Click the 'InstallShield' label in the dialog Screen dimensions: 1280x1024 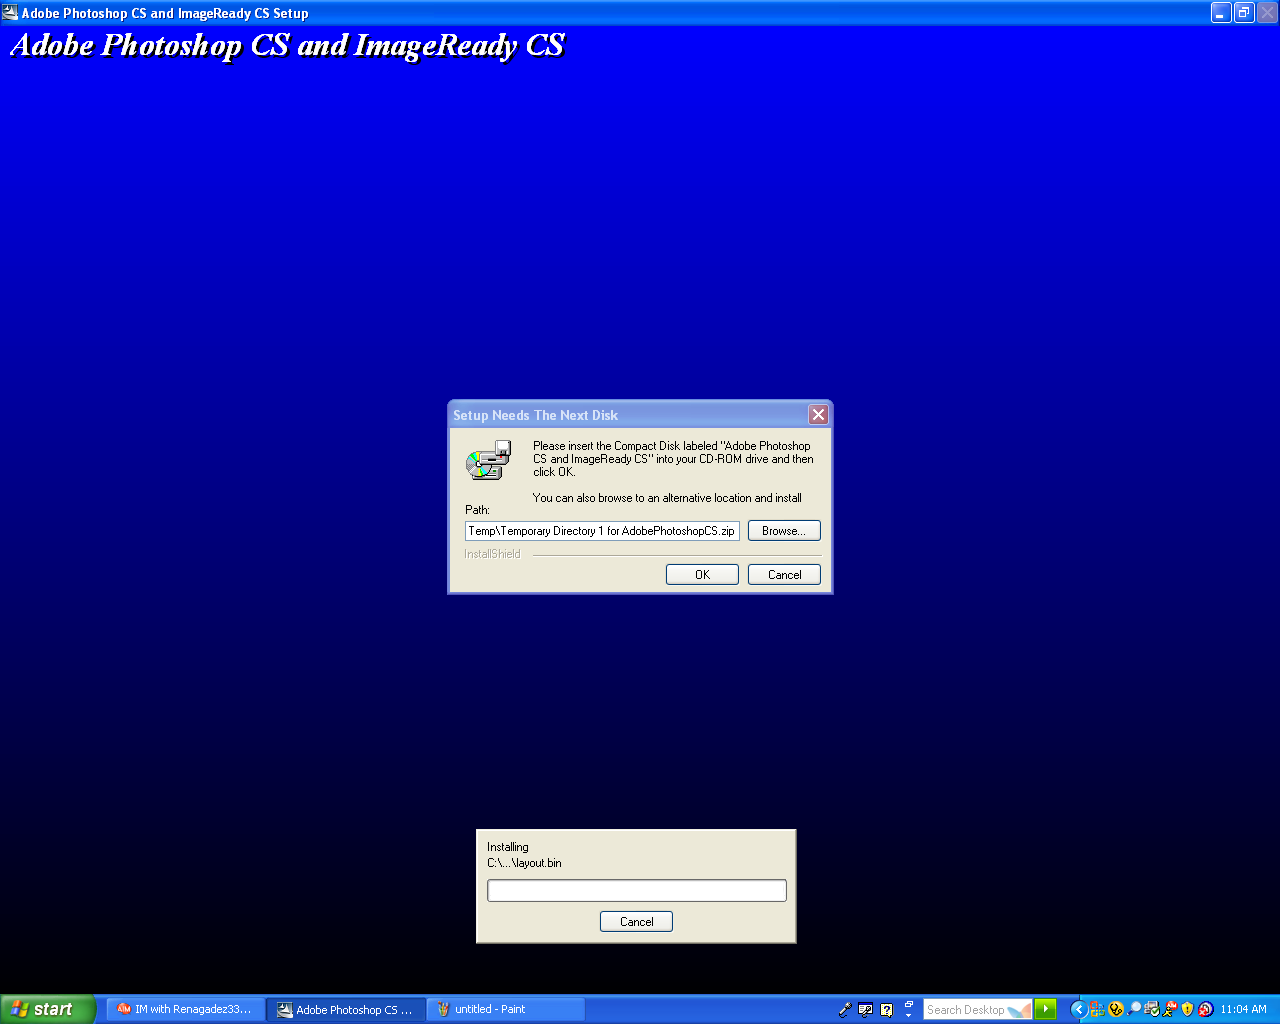click(x=492, y=554)
